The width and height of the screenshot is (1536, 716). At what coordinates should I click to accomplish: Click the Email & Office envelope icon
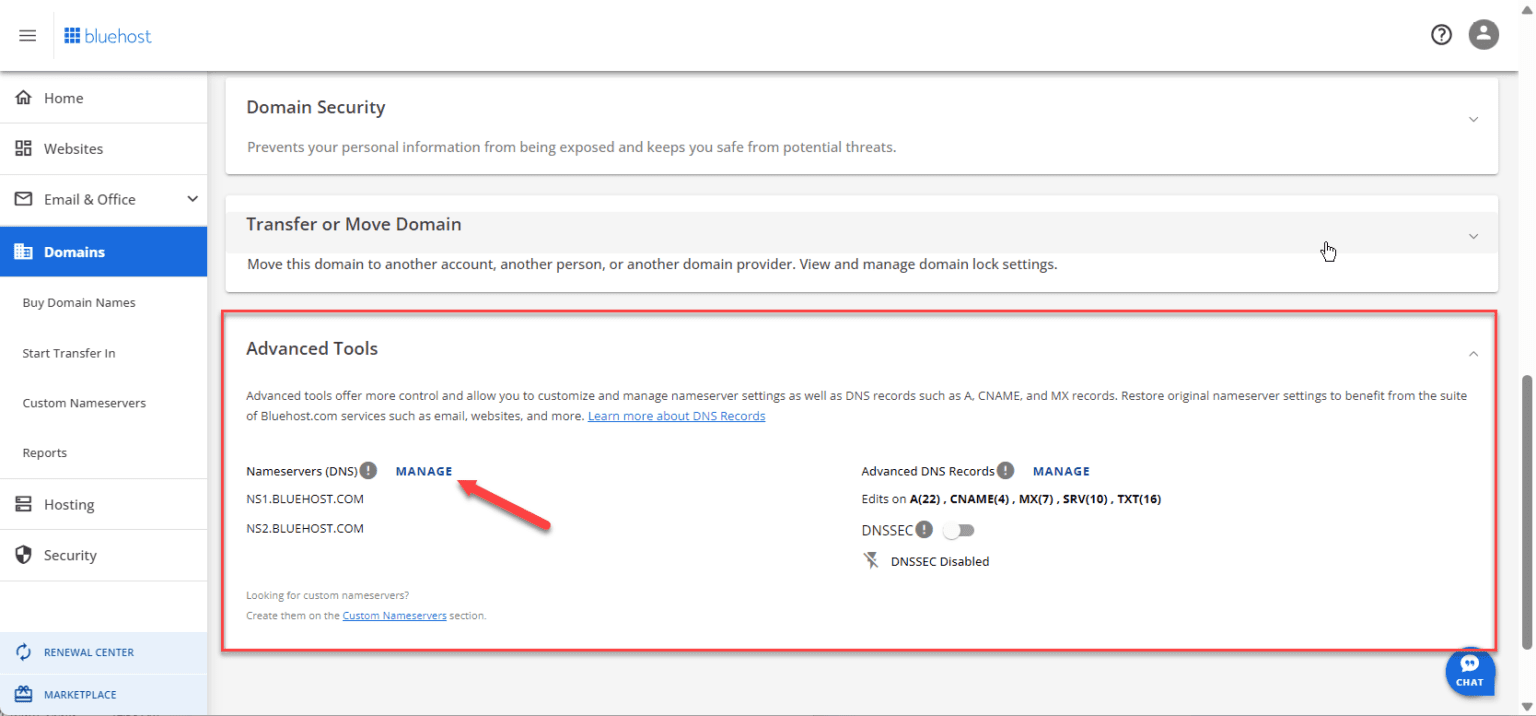pyautogui.click(x=23, y=199)
